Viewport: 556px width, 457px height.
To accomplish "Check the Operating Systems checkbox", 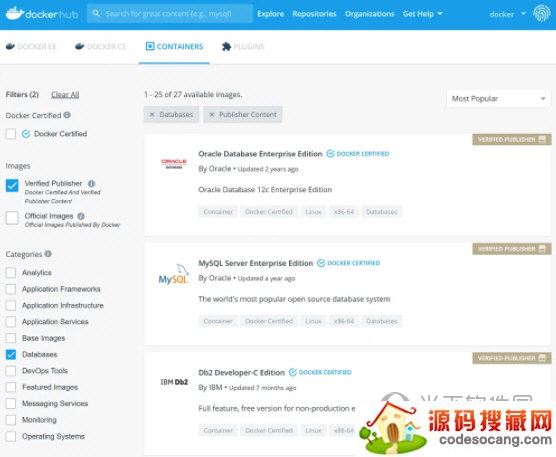I will (x=11, y=436).
